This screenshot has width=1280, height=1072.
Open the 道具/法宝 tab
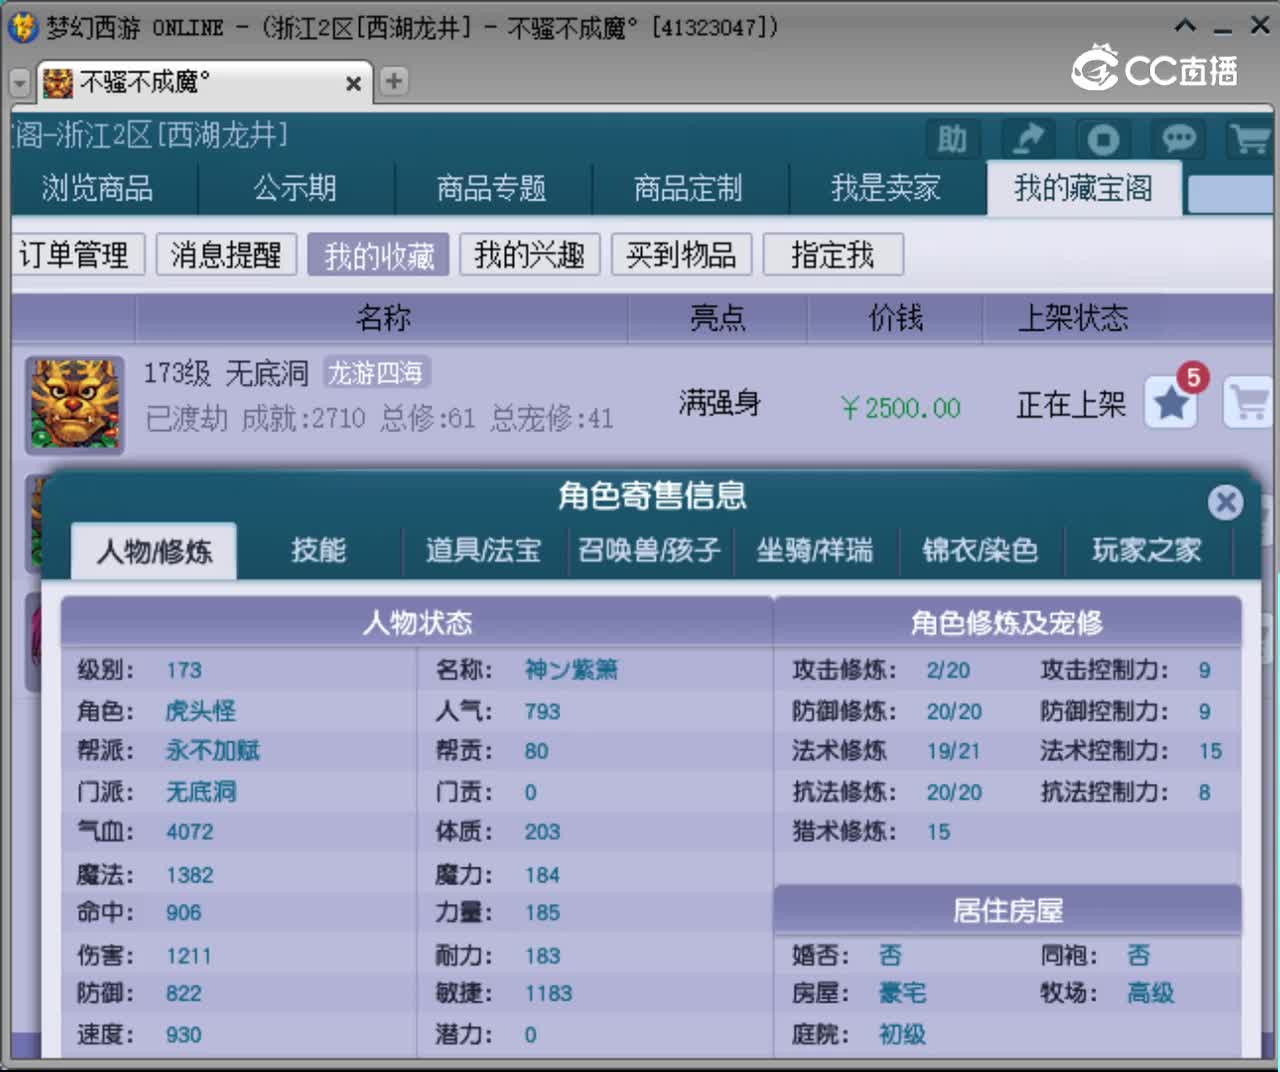tap(484, 550)
